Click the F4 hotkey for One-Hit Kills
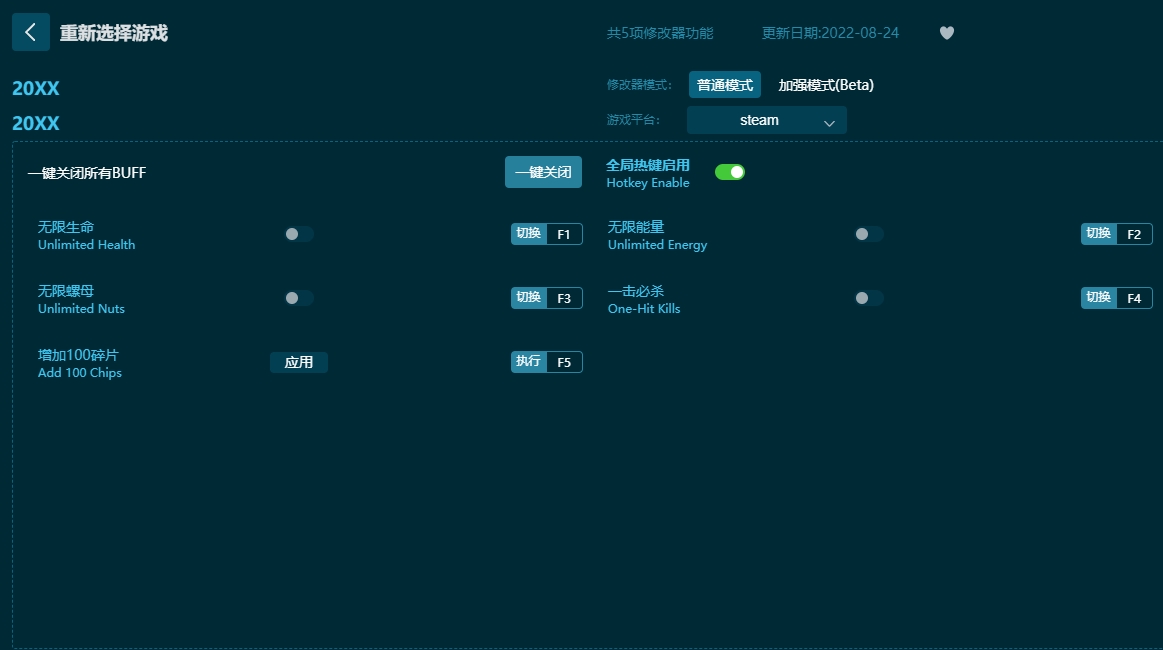Image resolution: width=1163 pixels, height=650 pixels. click(1134, 298)
